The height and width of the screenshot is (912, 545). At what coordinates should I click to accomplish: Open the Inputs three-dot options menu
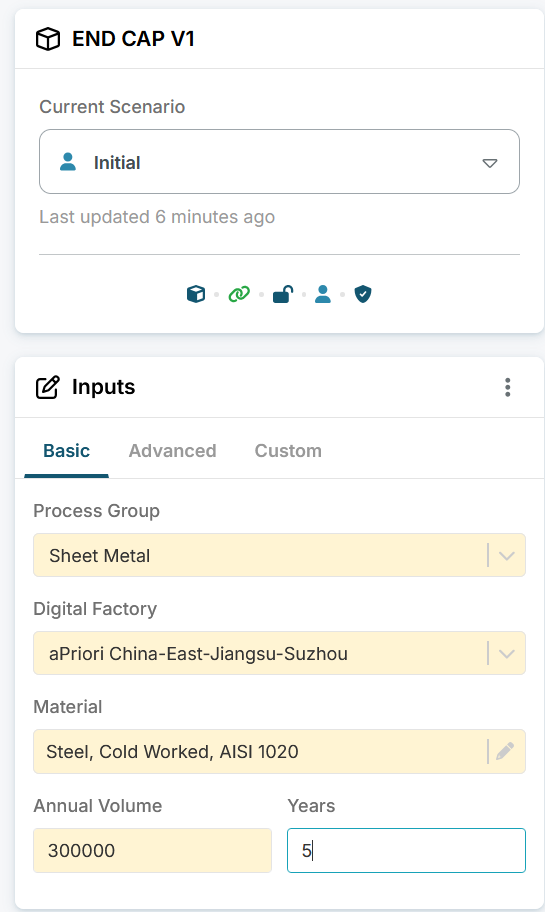508,387
